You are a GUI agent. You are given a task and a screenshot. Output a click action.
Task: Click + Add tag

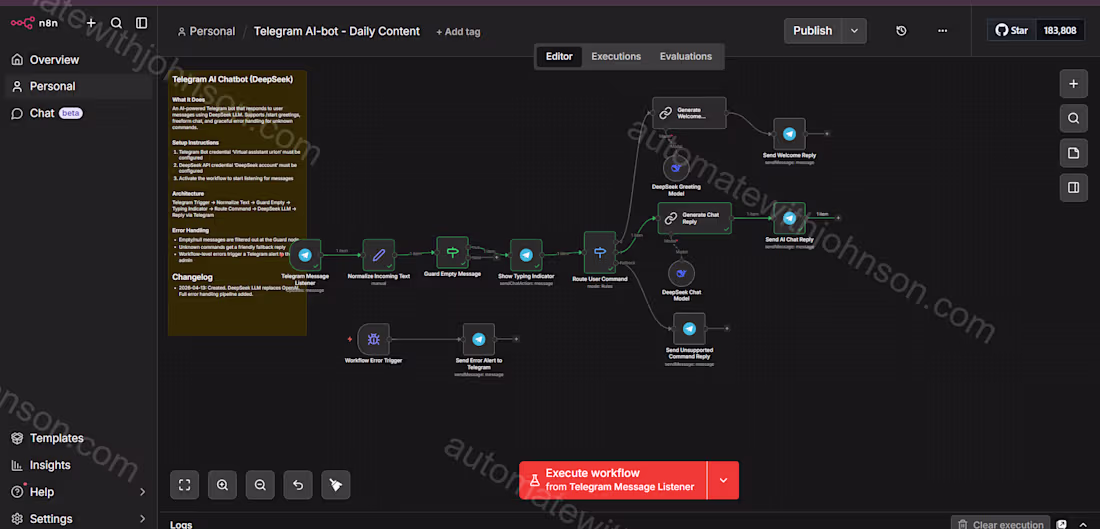click(x=458, y=32)
